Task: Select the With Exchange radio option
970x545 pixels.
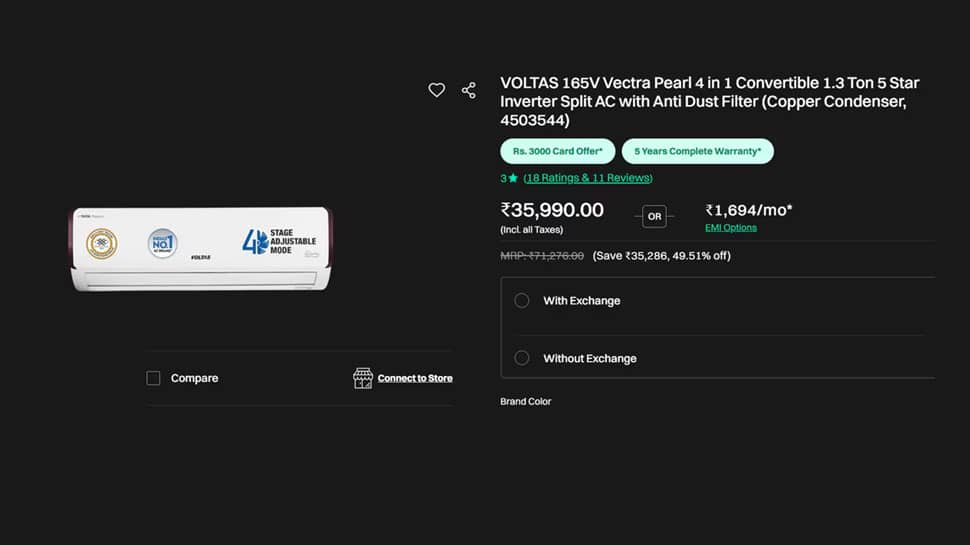Action: tap(521, 301)
